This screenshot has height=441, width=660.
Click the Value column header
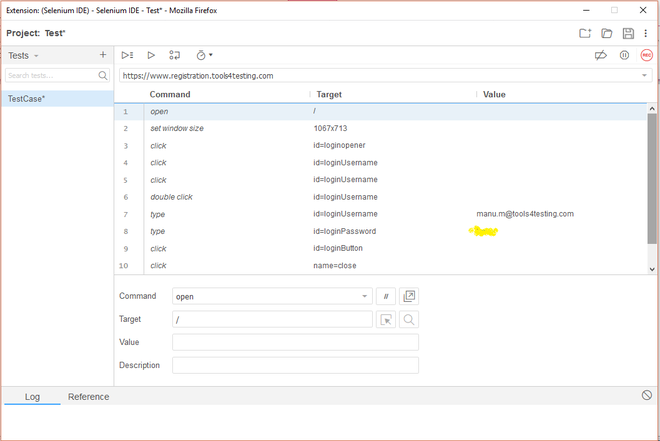(494, 94)
